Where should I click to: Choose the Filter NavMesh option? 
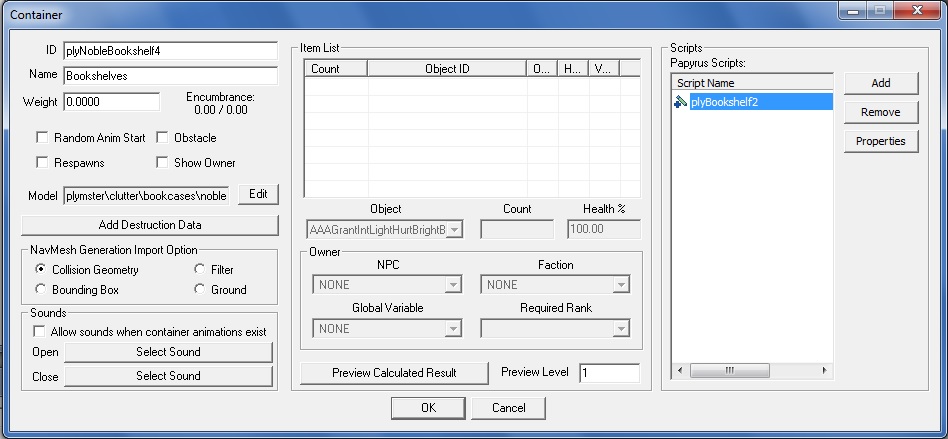click(200, 270)
